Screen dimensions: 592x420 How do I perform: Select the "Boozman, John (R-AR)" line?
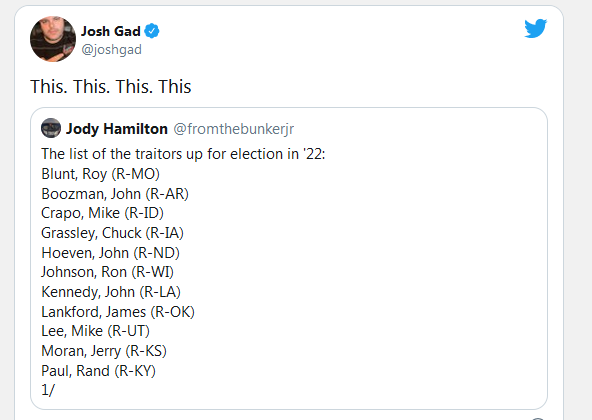tap(115, 194)
